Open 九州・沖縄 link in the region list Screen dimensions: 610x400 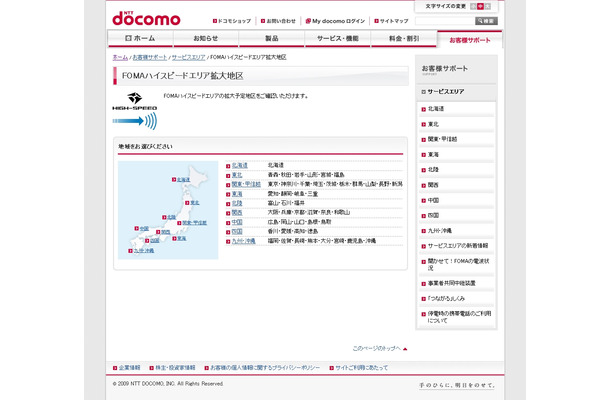click(x=243, y=241)
